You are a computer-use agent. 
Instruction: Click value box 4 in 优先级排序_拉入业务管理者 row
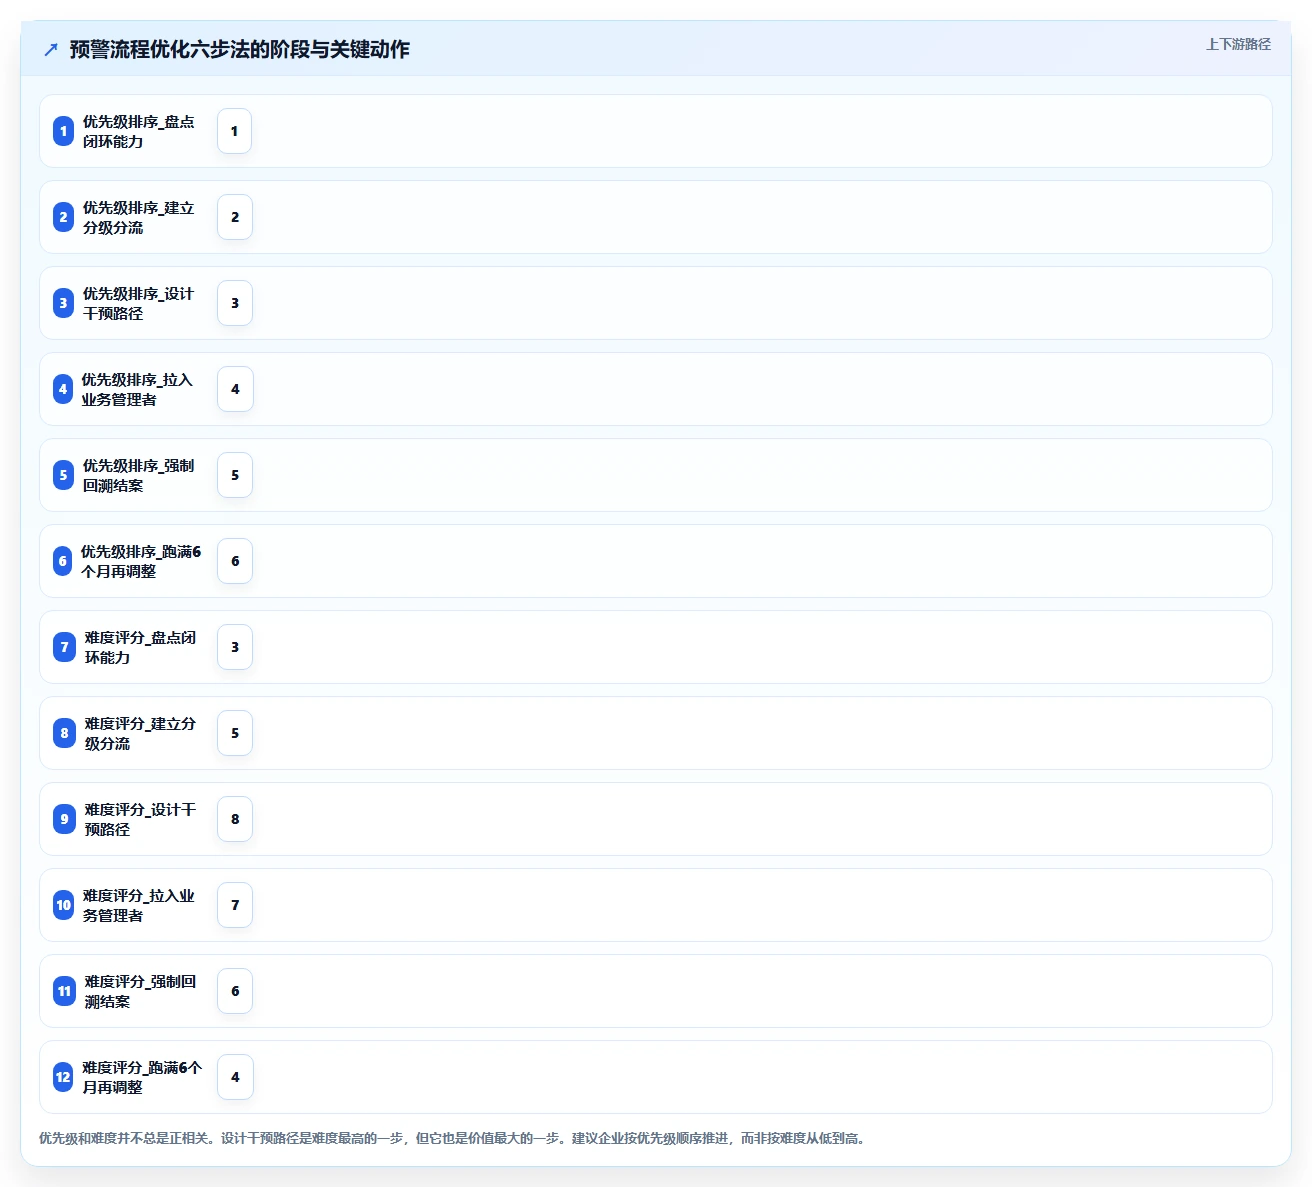point(235,389)
